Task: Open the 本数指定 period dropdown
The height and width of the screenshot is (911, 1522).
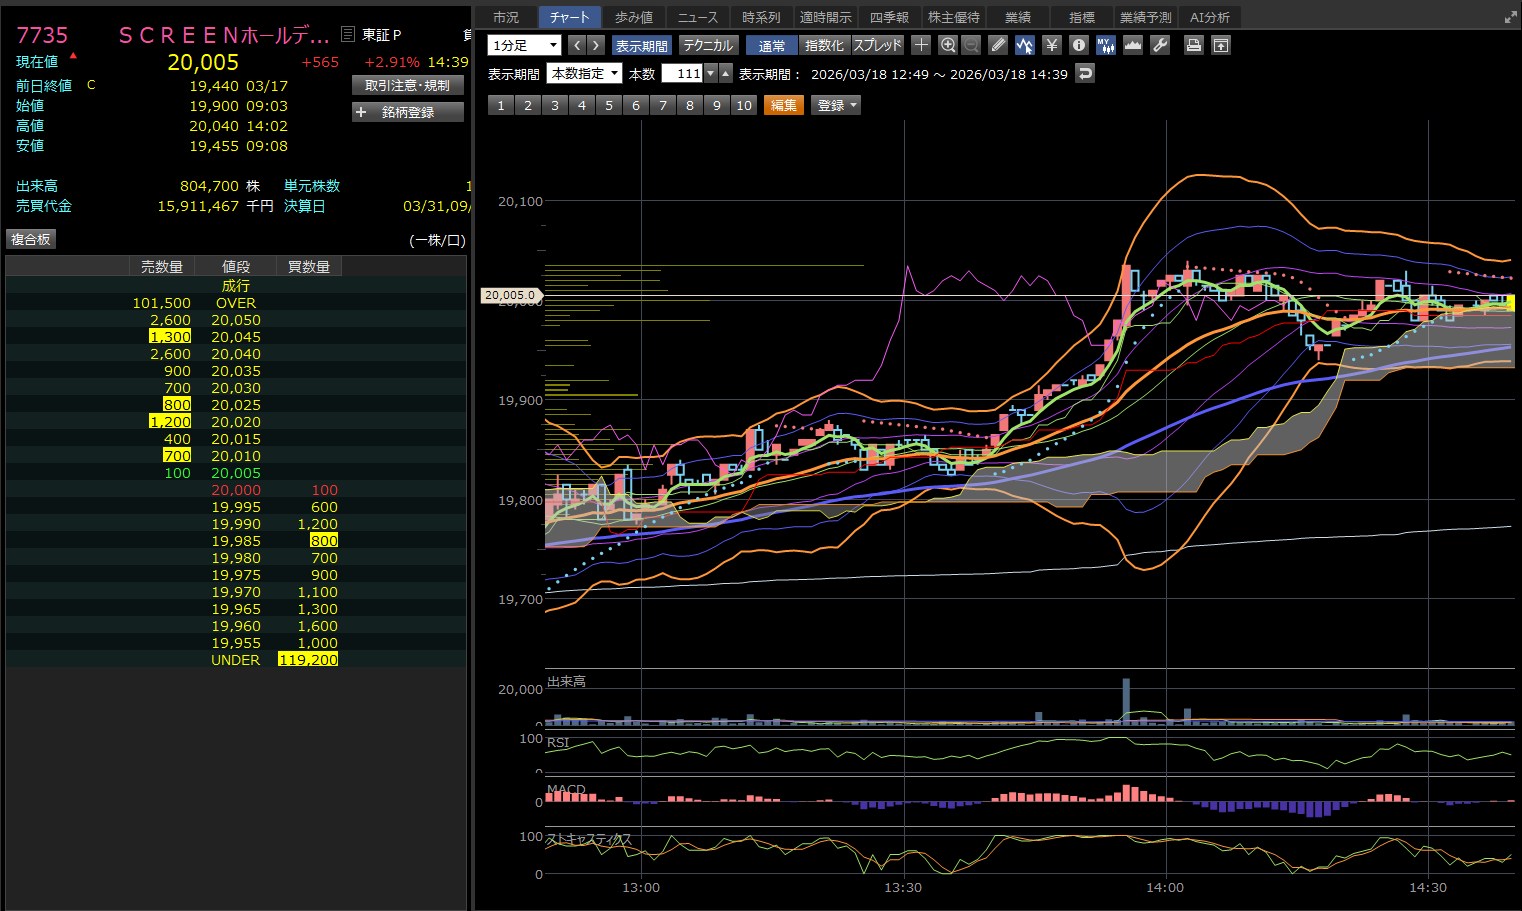Action: point(585,73)
